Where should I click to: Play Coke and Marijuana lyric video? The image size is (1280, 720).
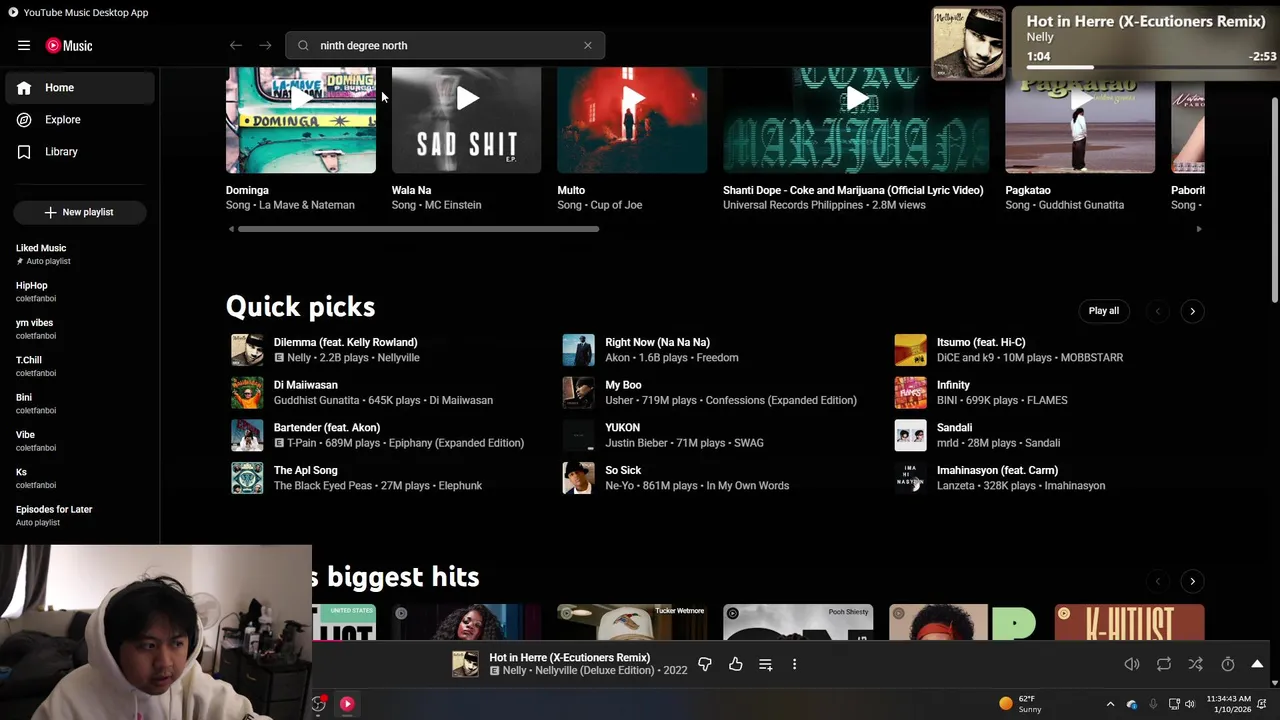[x=856, y=120]
